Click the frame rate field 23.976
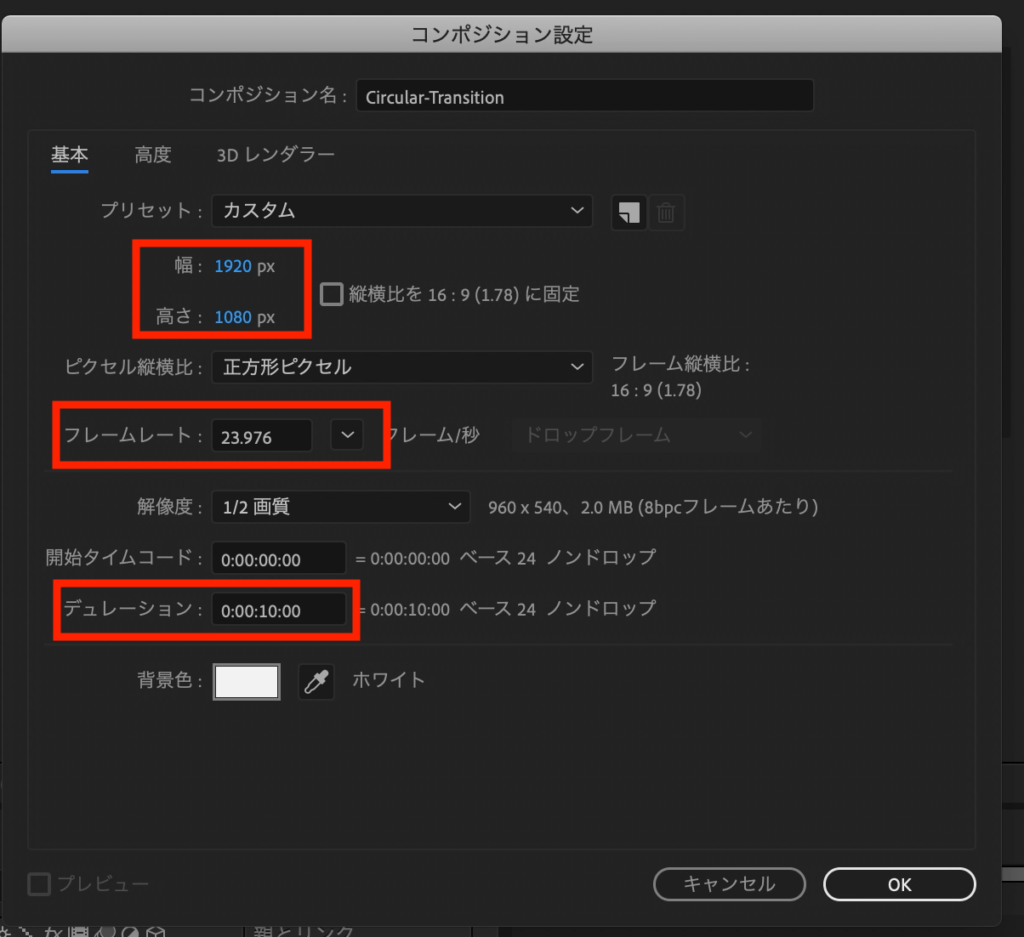The width and height of the screenshot is (1024, 937). tap(261, 436)
